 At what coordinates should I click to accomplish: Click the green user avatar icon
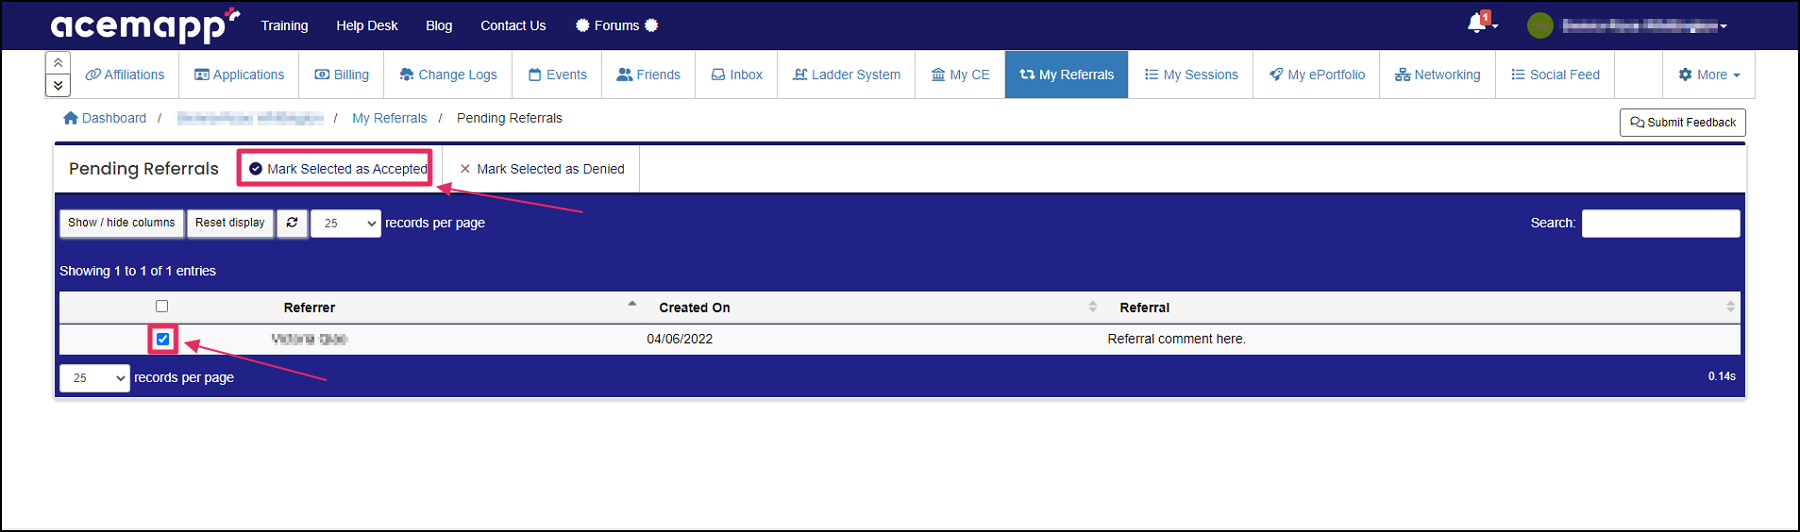[x=1540, y=25]
